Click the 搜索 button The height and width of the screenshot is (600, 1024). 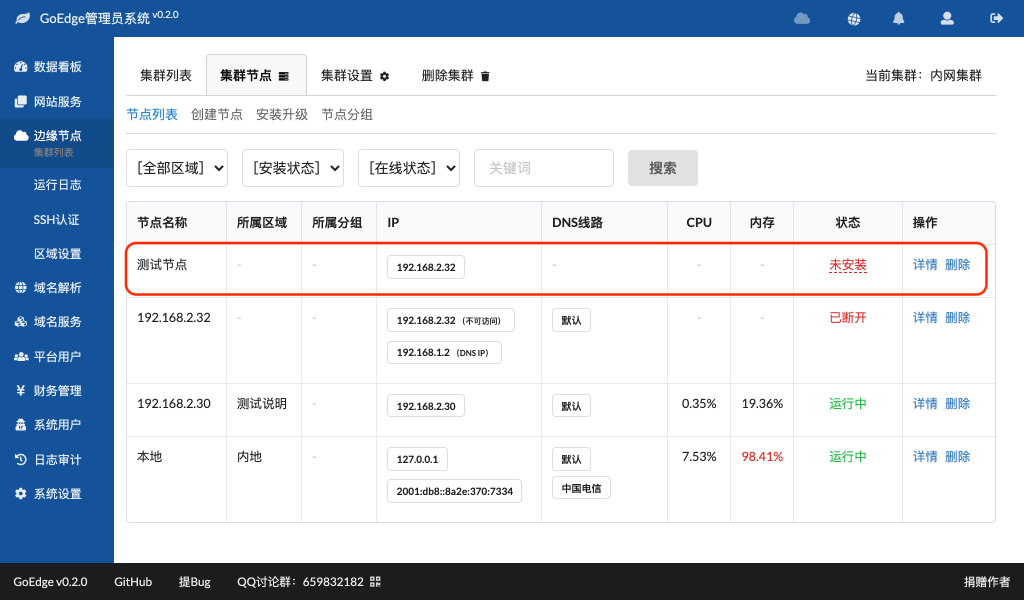tap(663, 168)
